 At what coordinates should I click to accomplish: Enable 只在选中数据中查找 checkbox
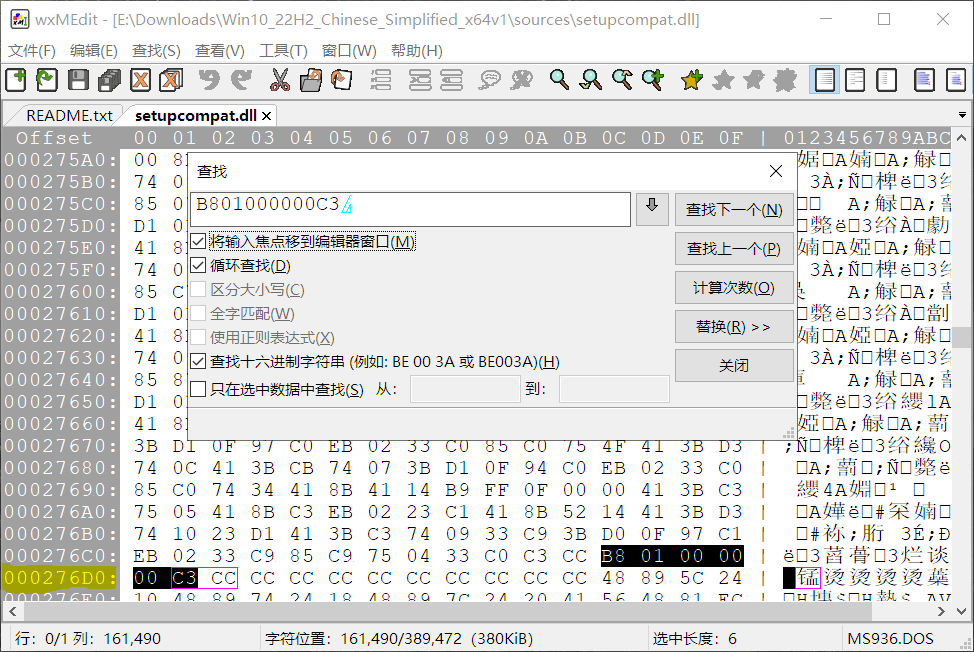click(198, 389)
